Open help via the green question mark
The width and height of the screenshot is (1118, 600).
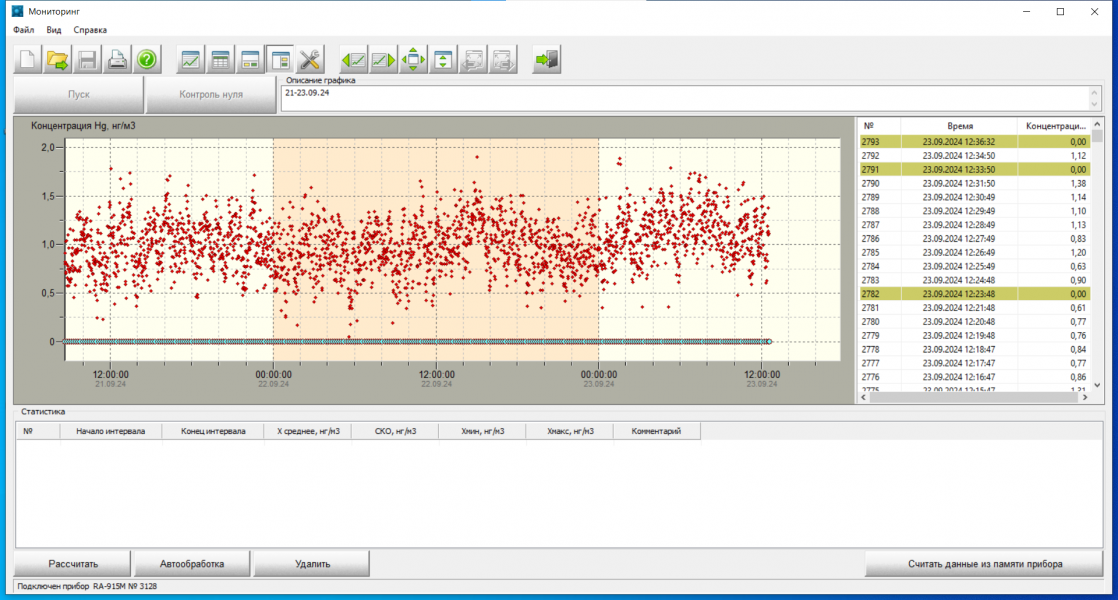click(147, 60)
